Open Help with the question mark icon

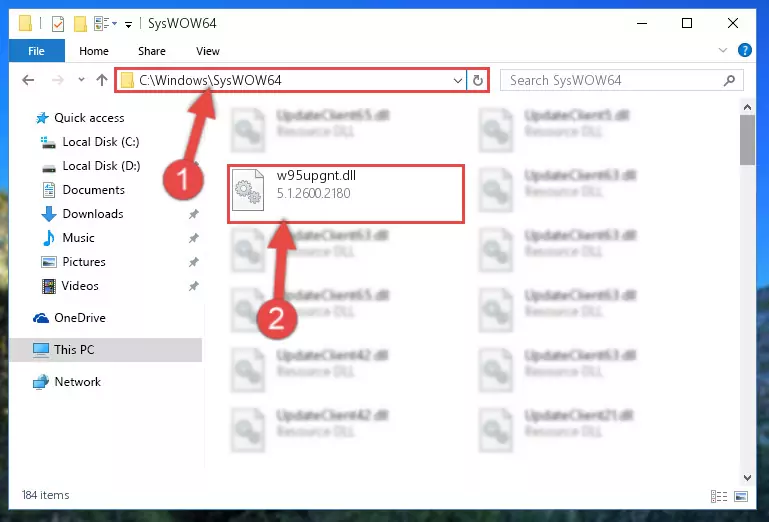[x=744, y=50]
